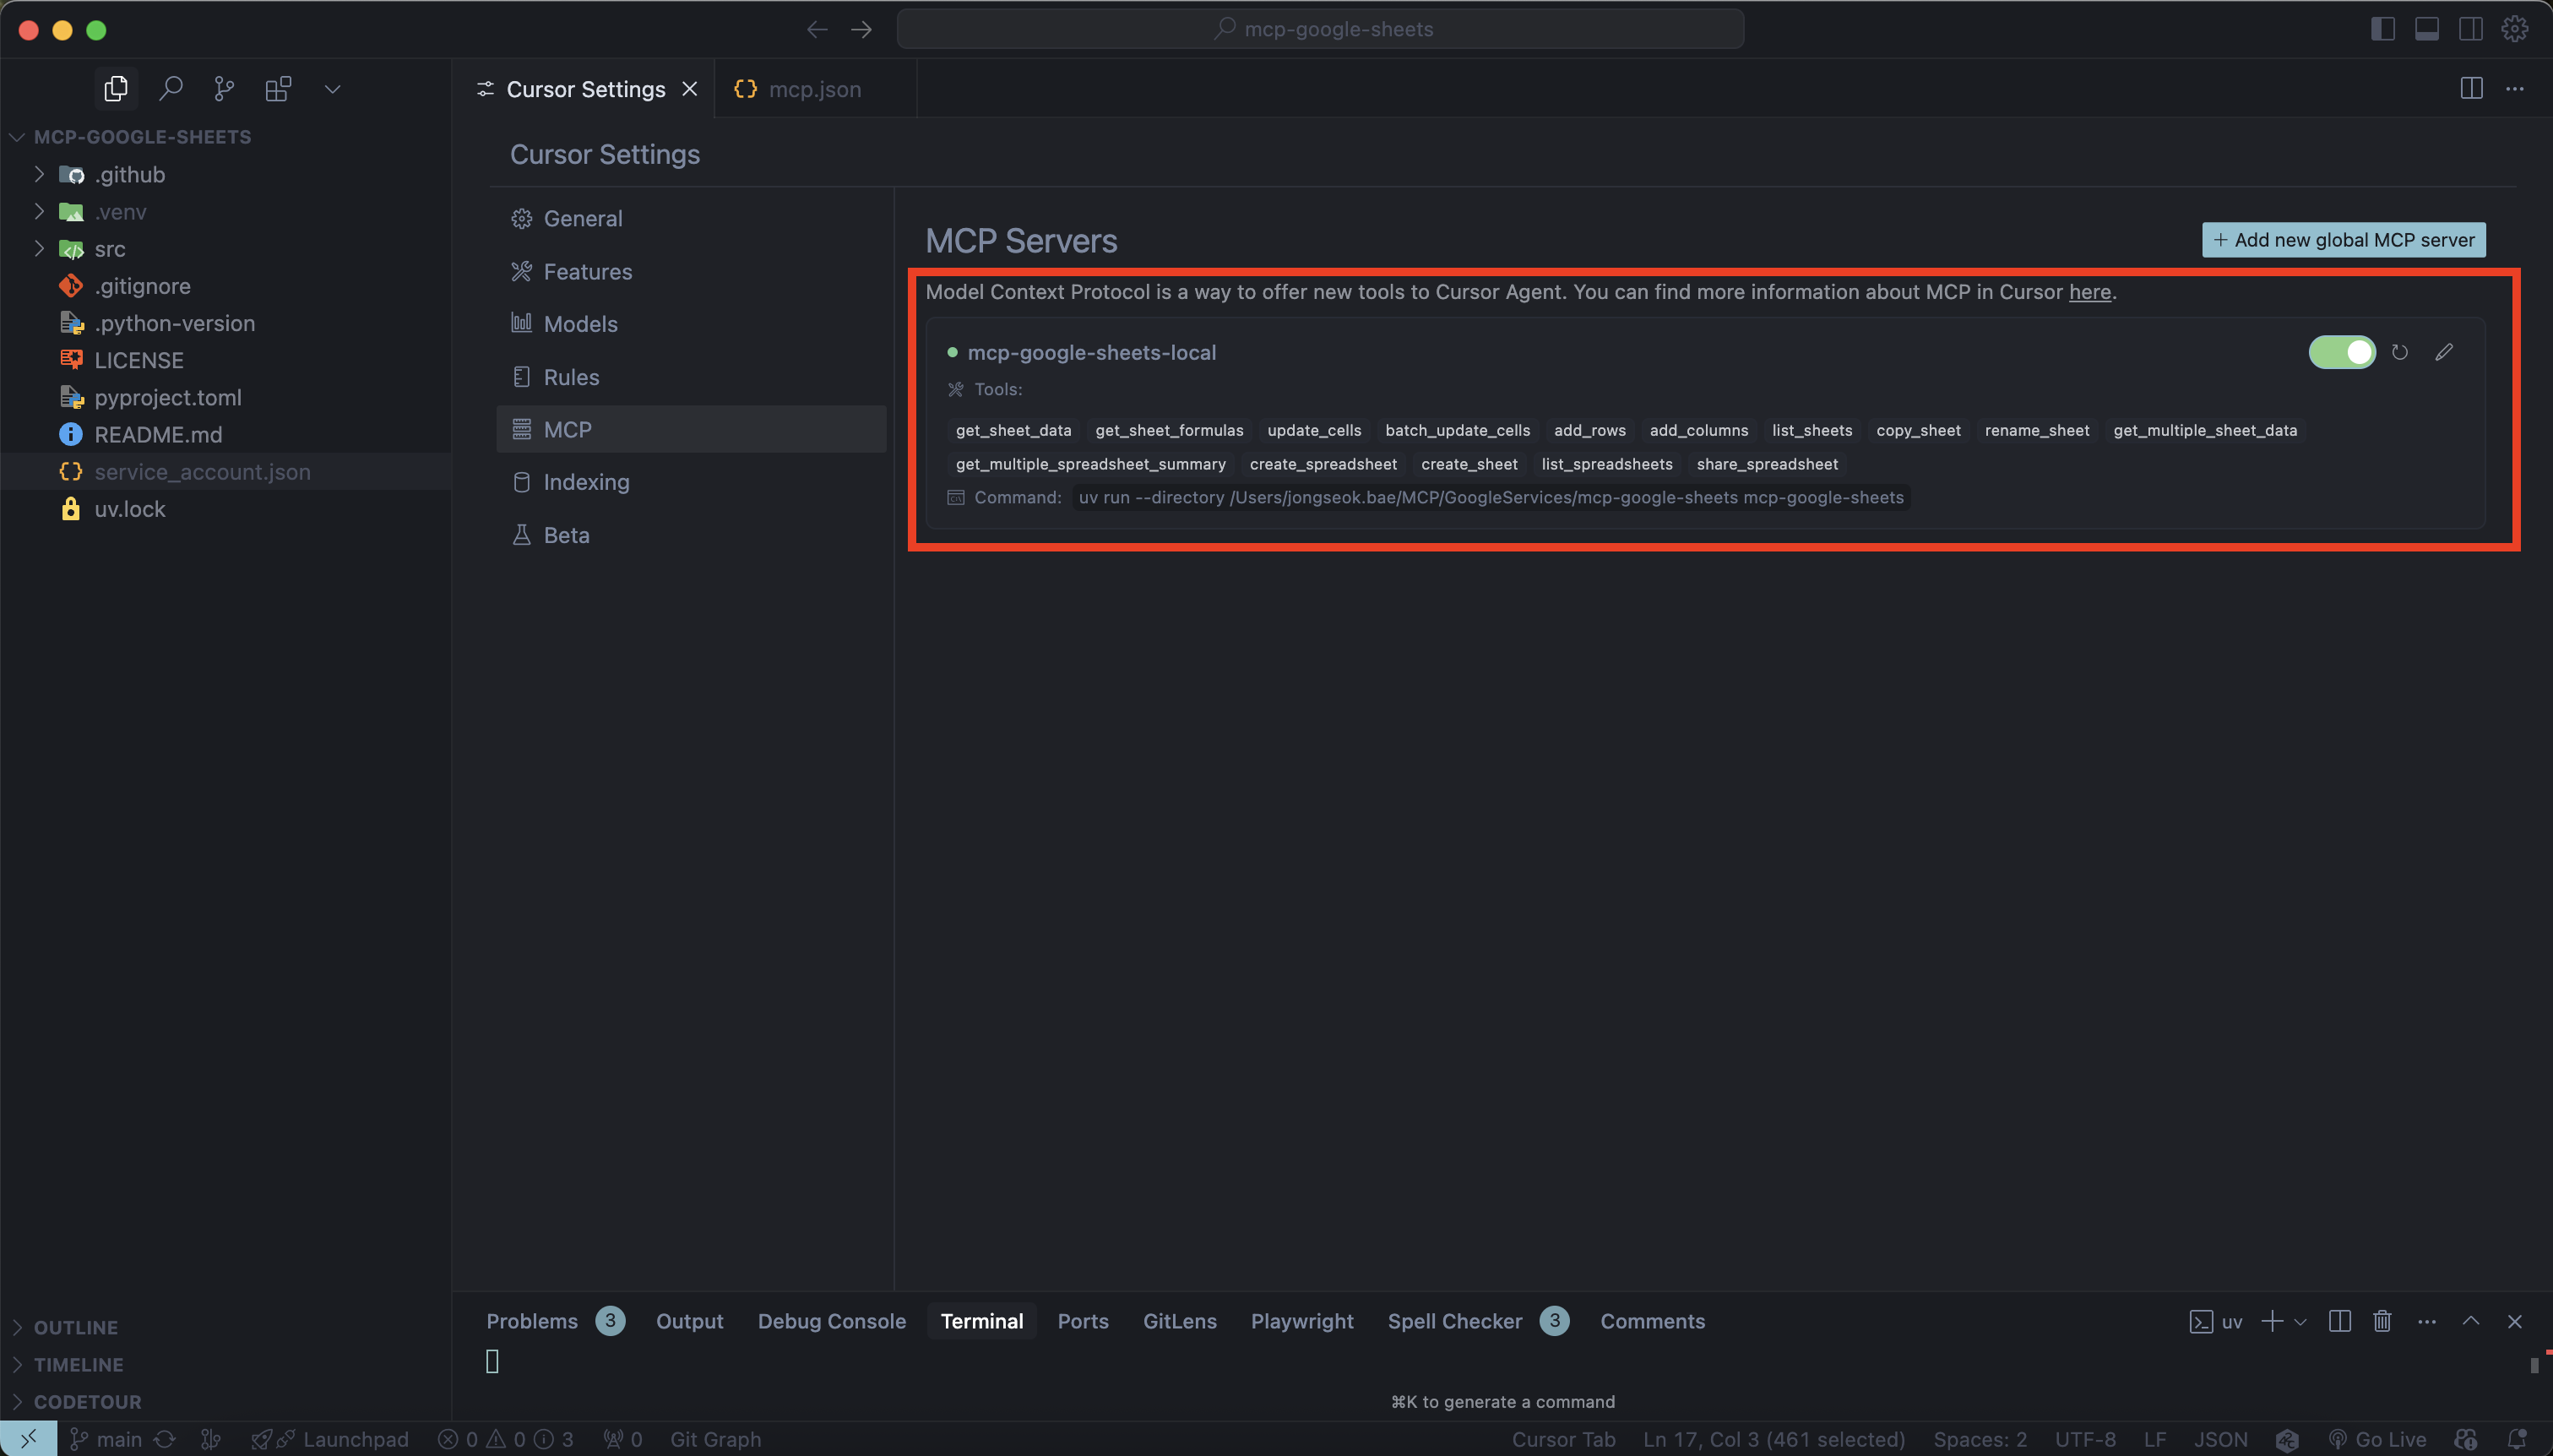
Task: Click Go Live in the status bar
Action: (2377, 1439)
